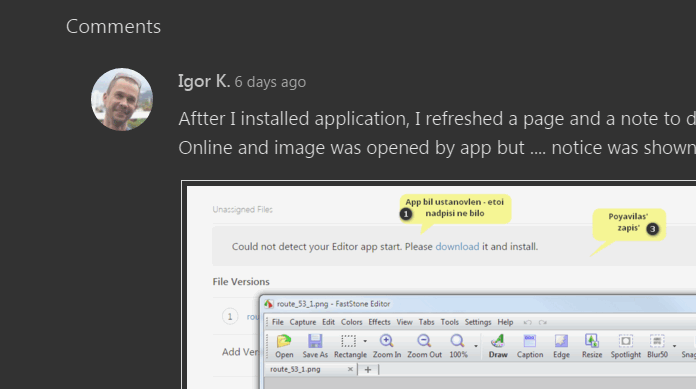This screenshot has width=696, height=389.
Task: Expand the zoom level dropdown arrow
Action: coord(475,346)
